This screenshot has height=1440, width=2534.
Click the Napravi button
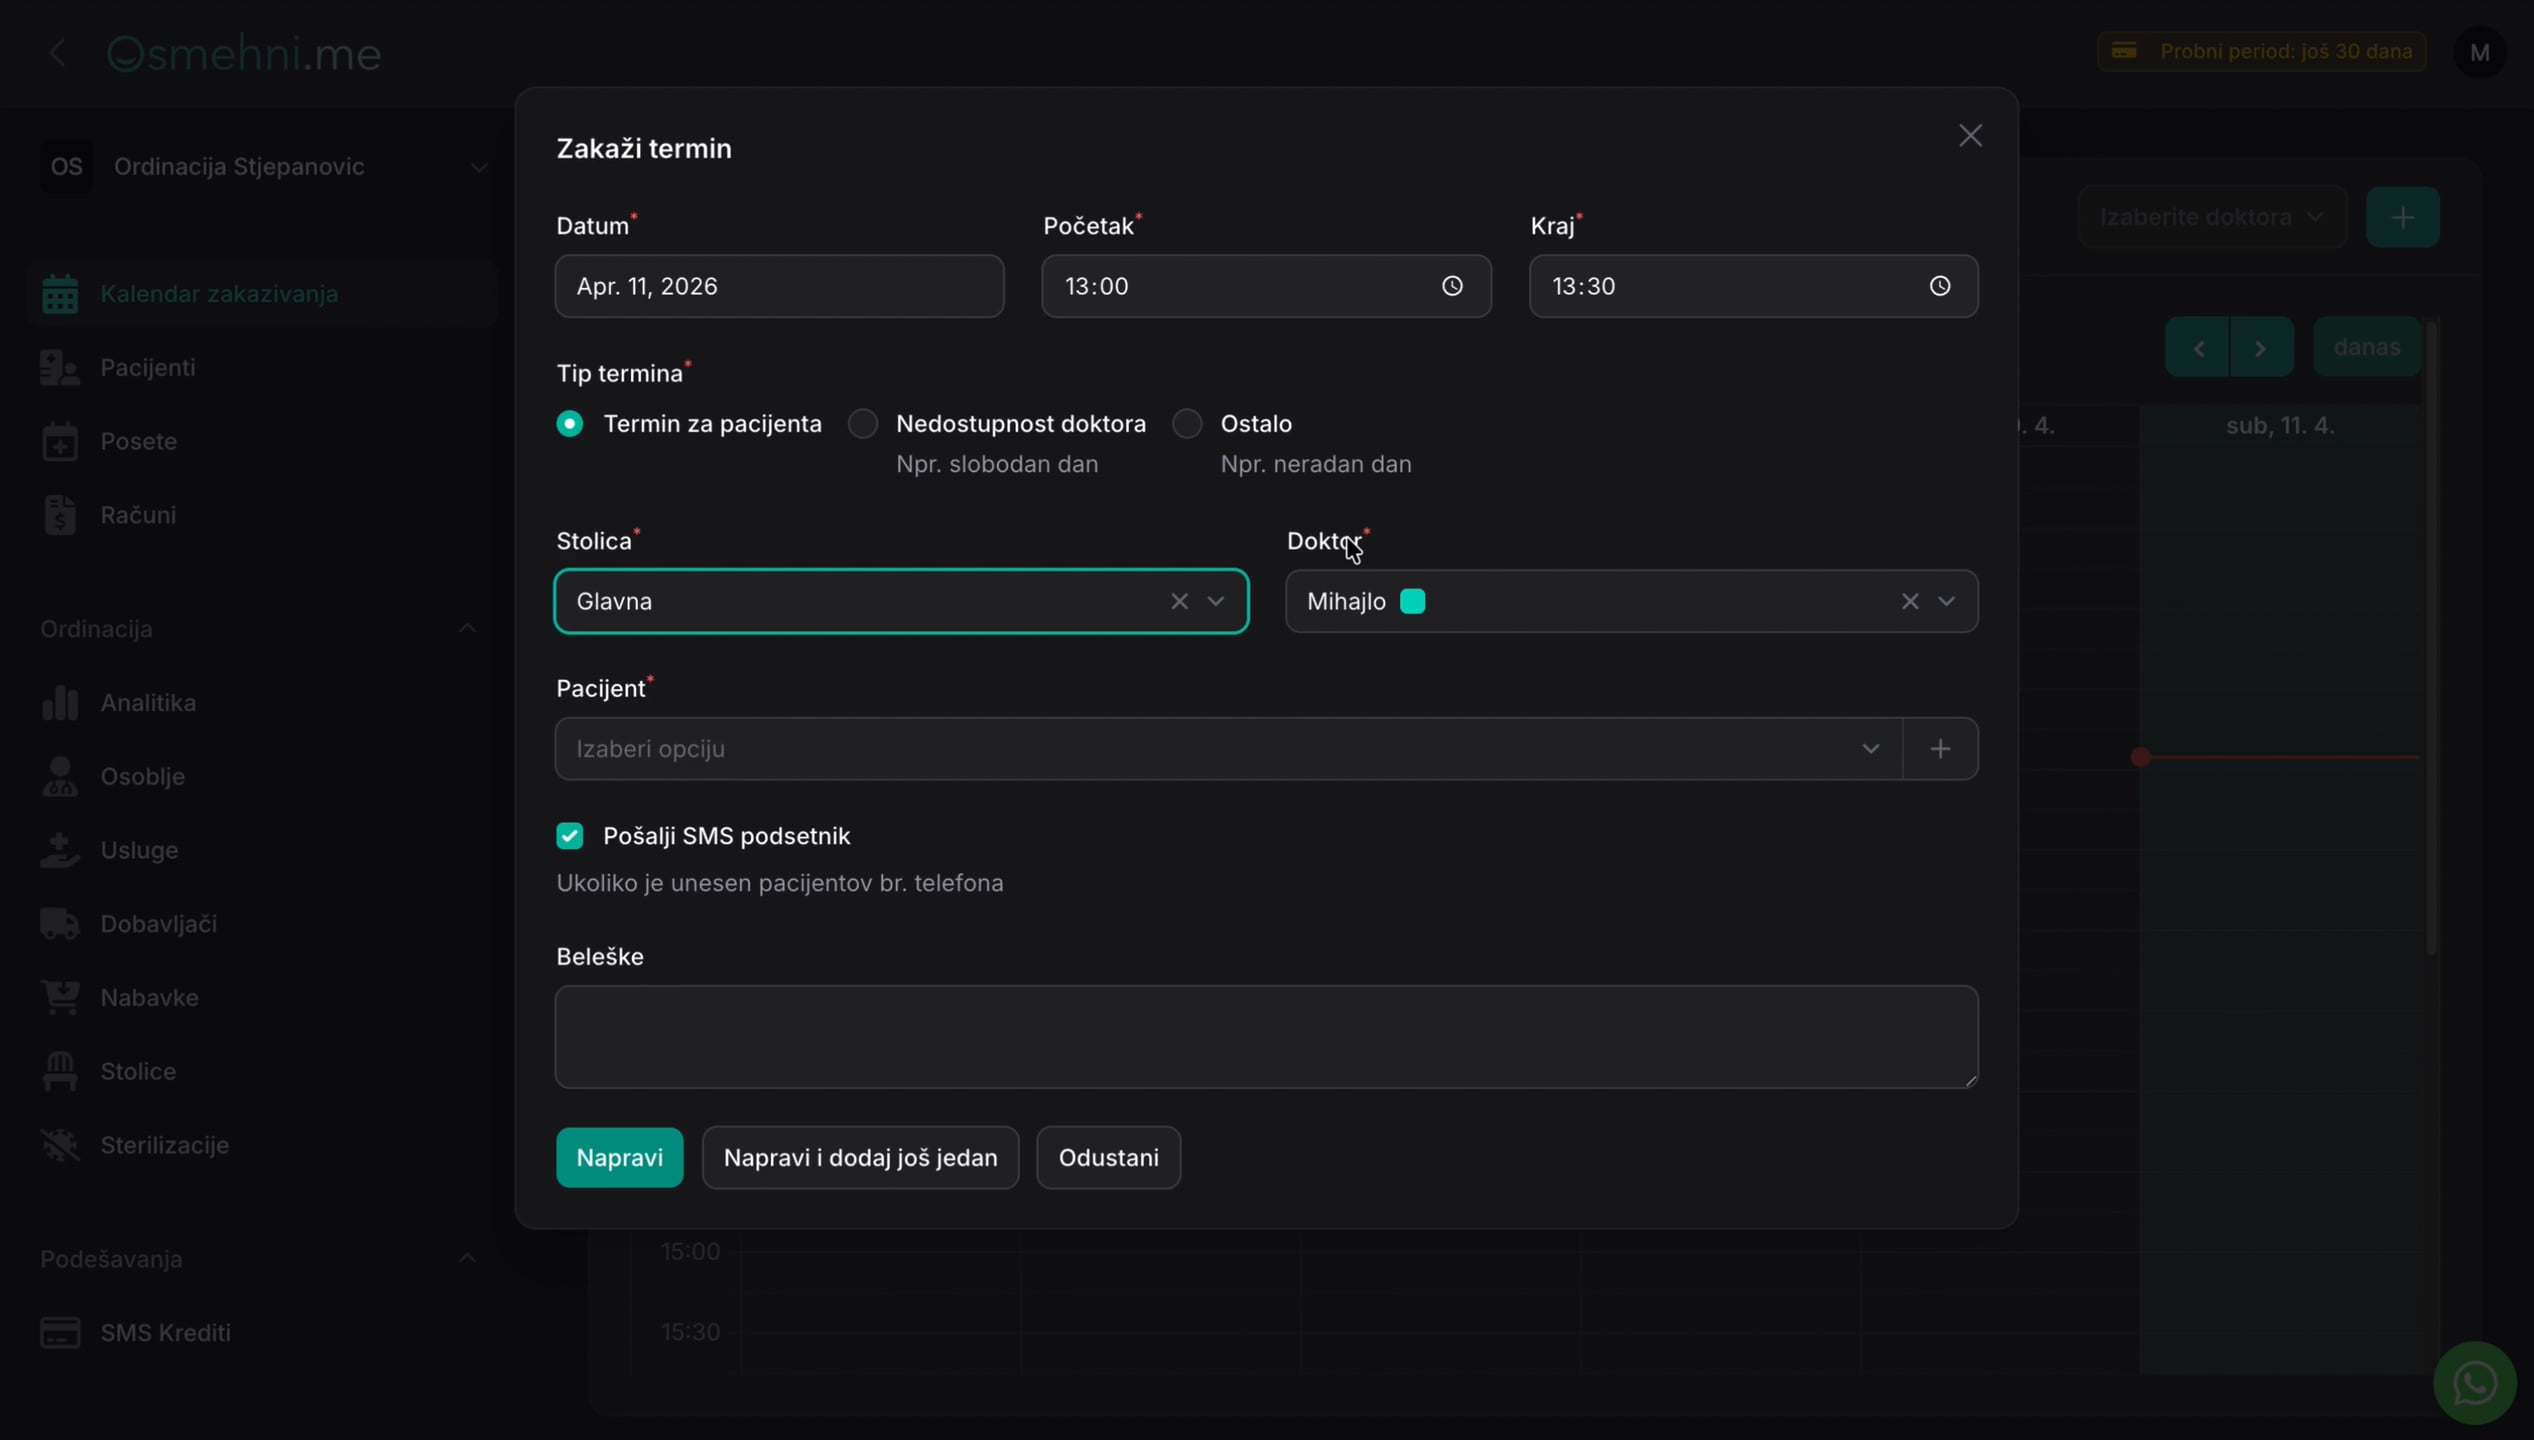point(619,1157)
